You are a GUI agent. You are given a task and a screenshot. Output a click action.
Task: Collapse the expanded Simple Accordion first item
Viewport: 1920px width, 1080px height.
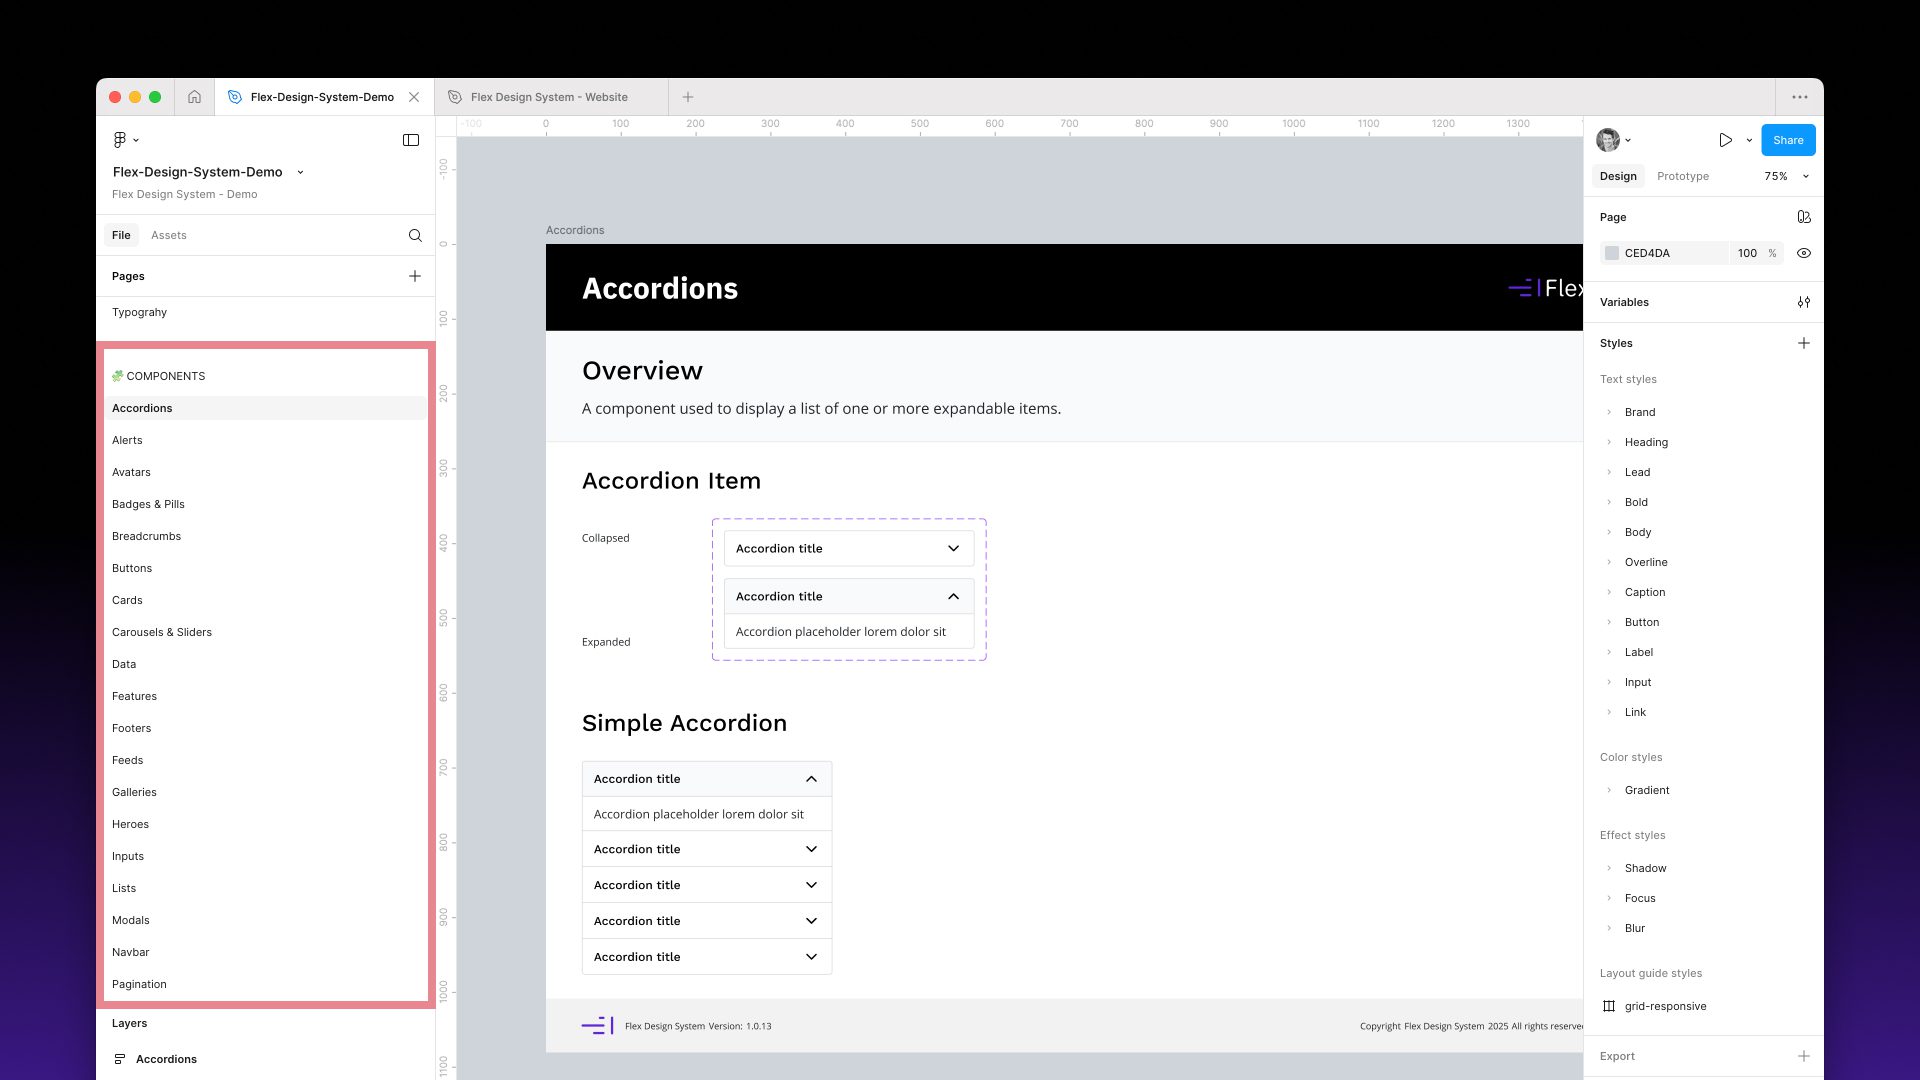click(811, 779)
